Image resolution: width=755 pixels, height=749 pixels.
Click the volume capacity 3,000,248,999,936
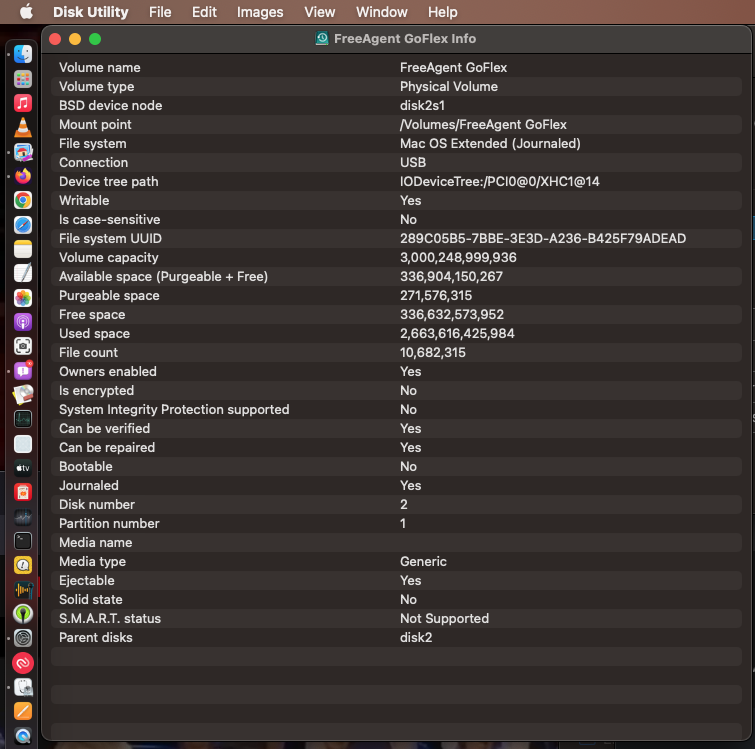(x=458, y=258)
